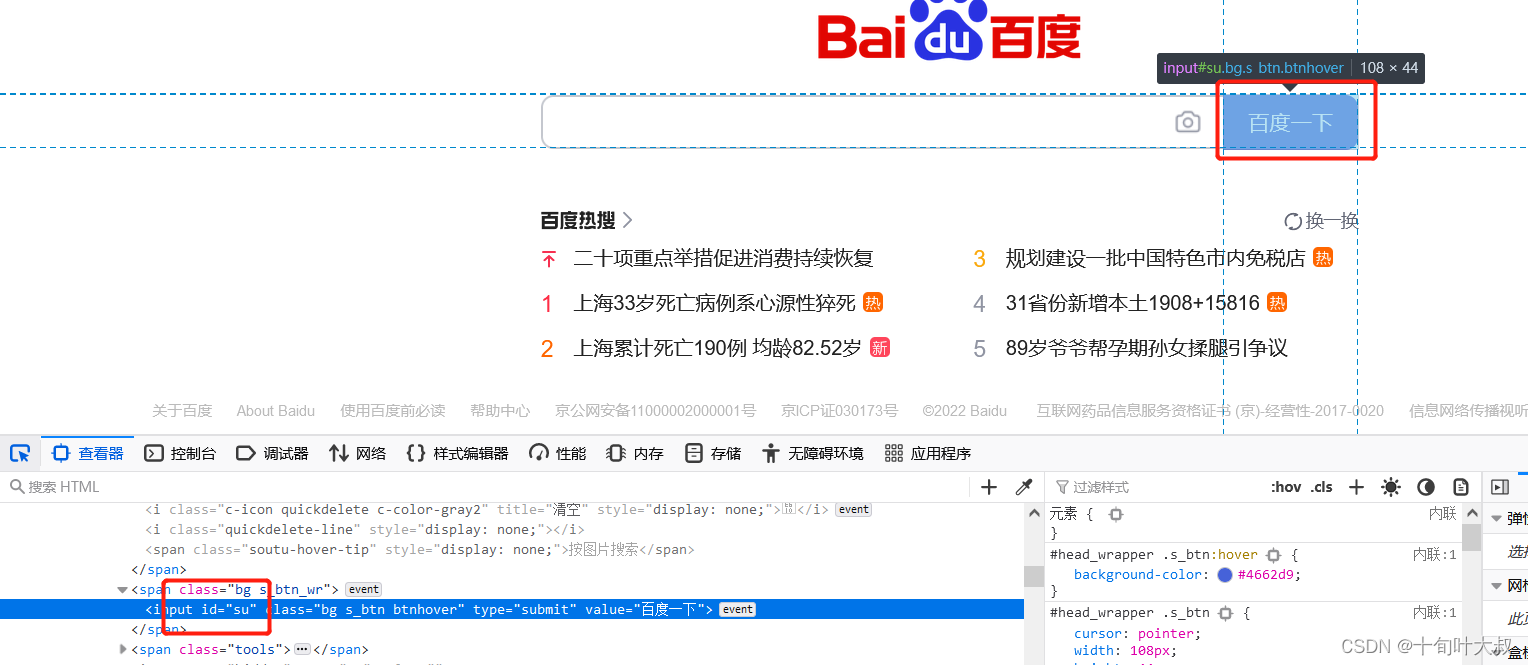
Task: Expand the span class tools node
Action: [x=123, y=650]
